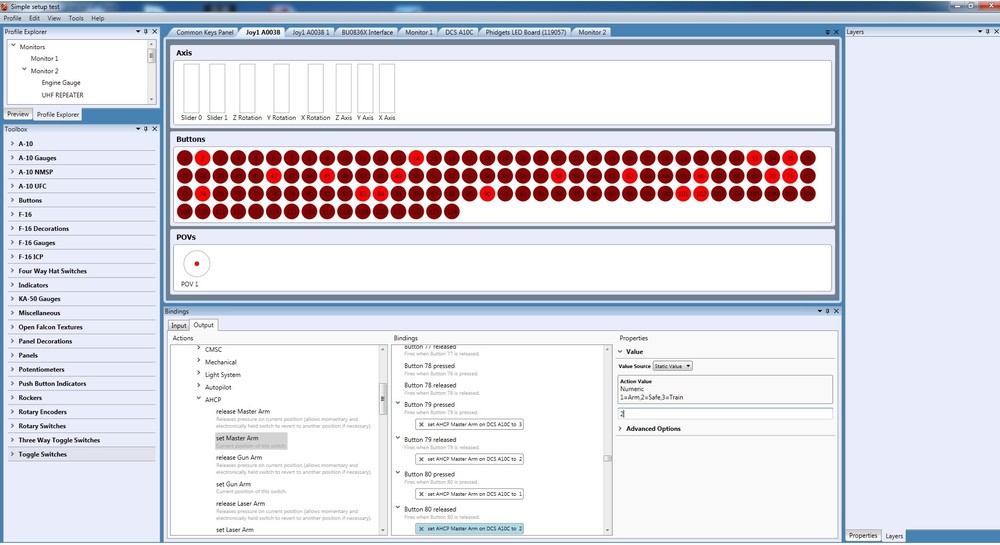1000x545 pixels.
Task: Close the Bindings panel
Action: (x=835, y=311)
